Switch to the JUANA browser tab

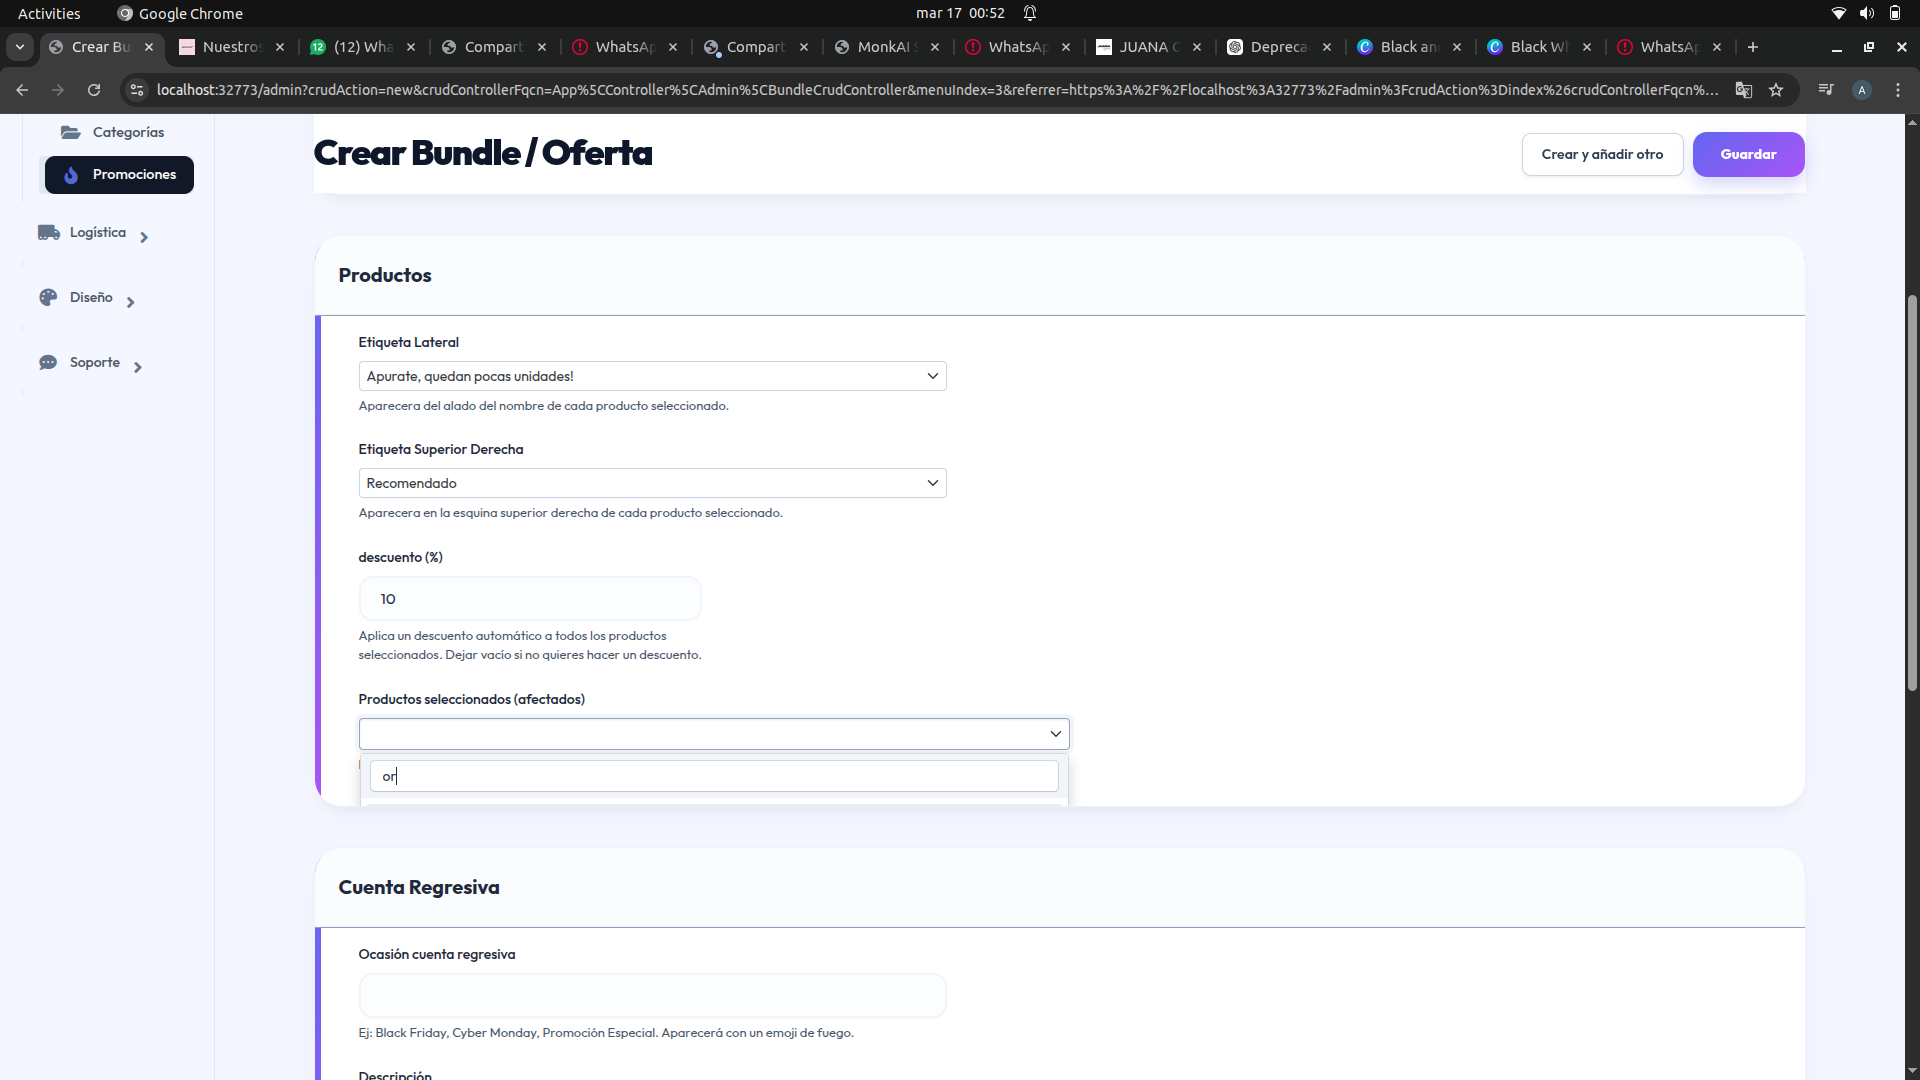click(1148, 47)
